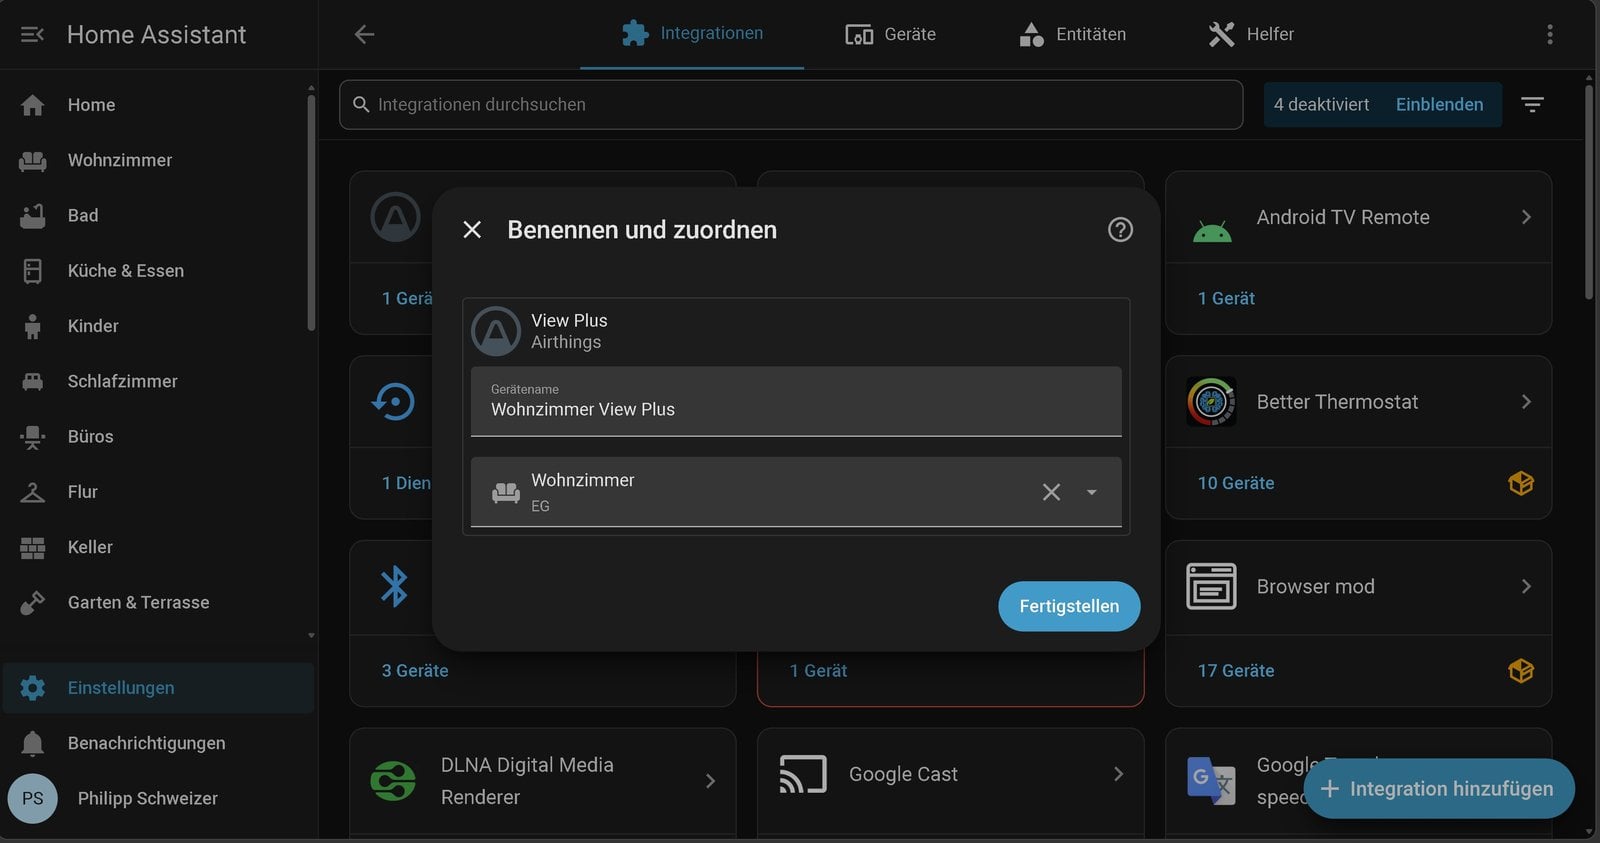
Task: Expand Android TV Remote chevron
Action: pyautogui.click(x=1526, y=217)
